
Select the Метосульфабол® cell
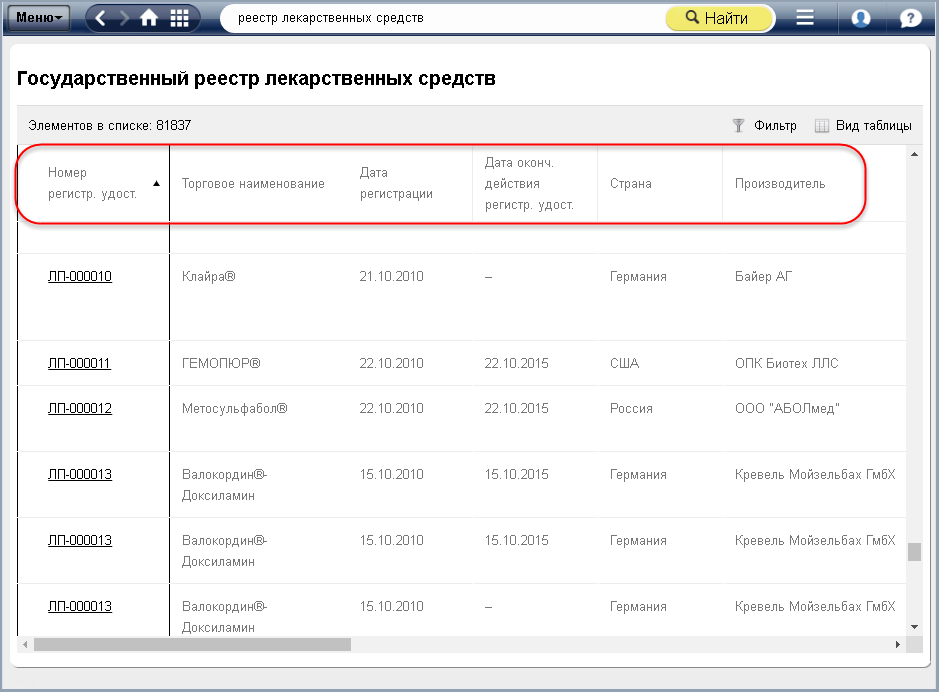click(x=235, y=408)
